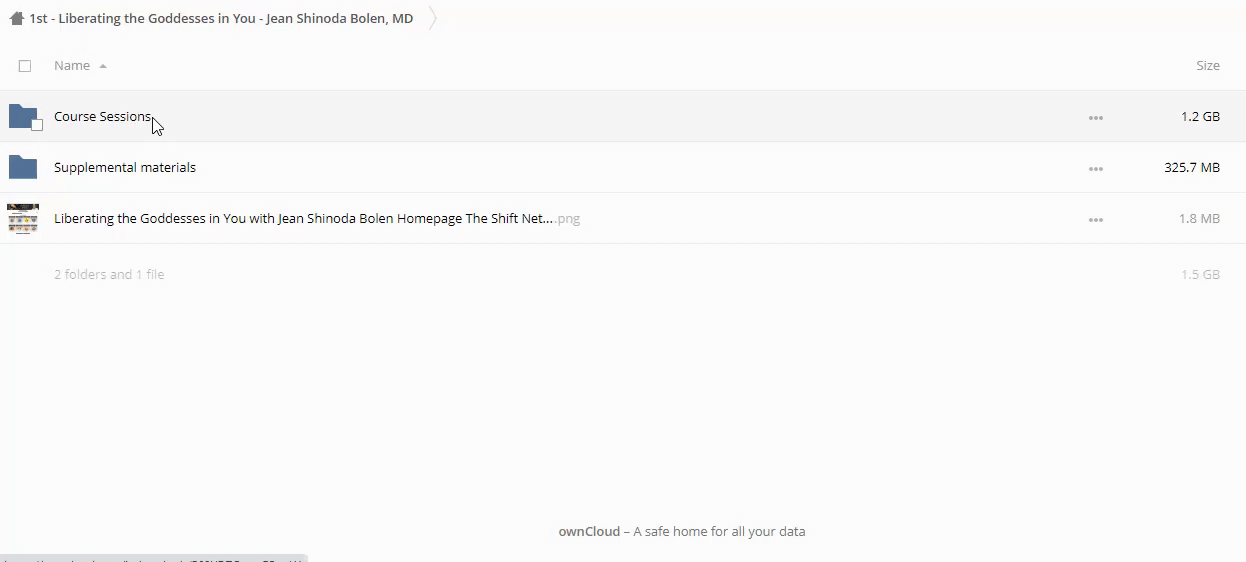Sort files by the Name column
Screen dimensions: 1246x562
(72, 66)
